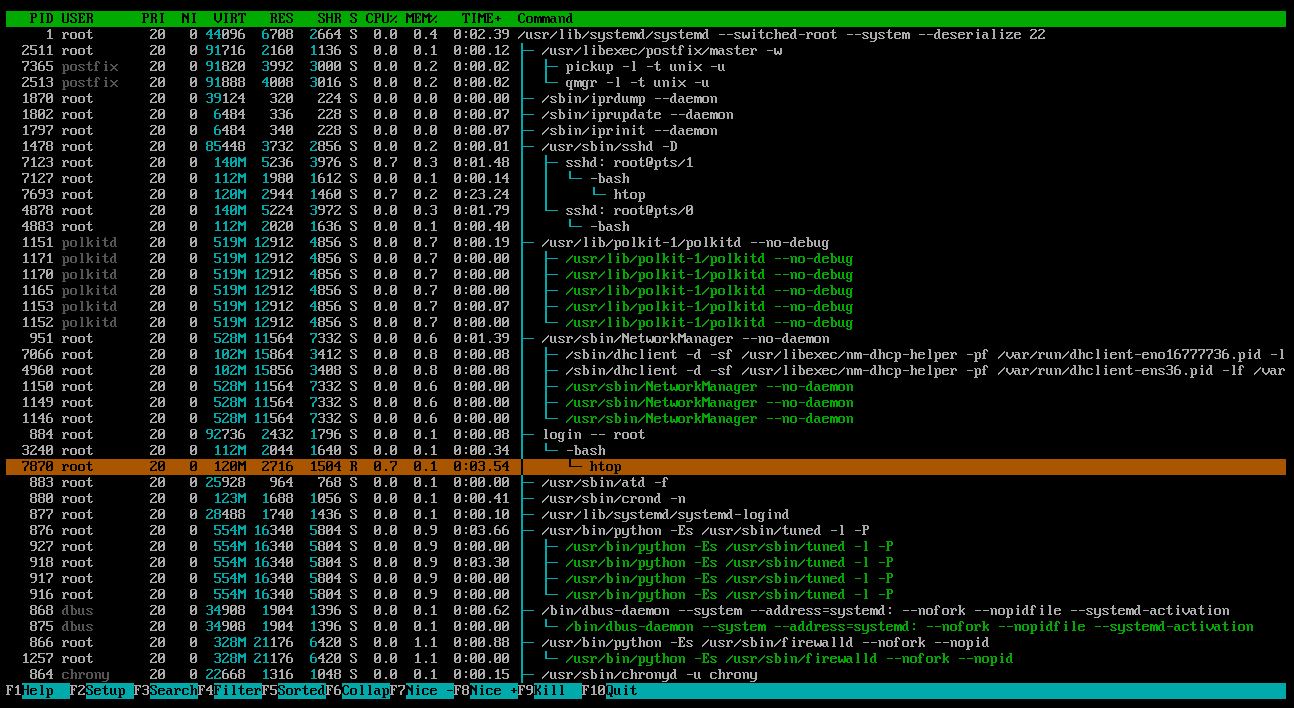Sort by the MEM% column header
Screen dimensions: 1294x708
422,18
